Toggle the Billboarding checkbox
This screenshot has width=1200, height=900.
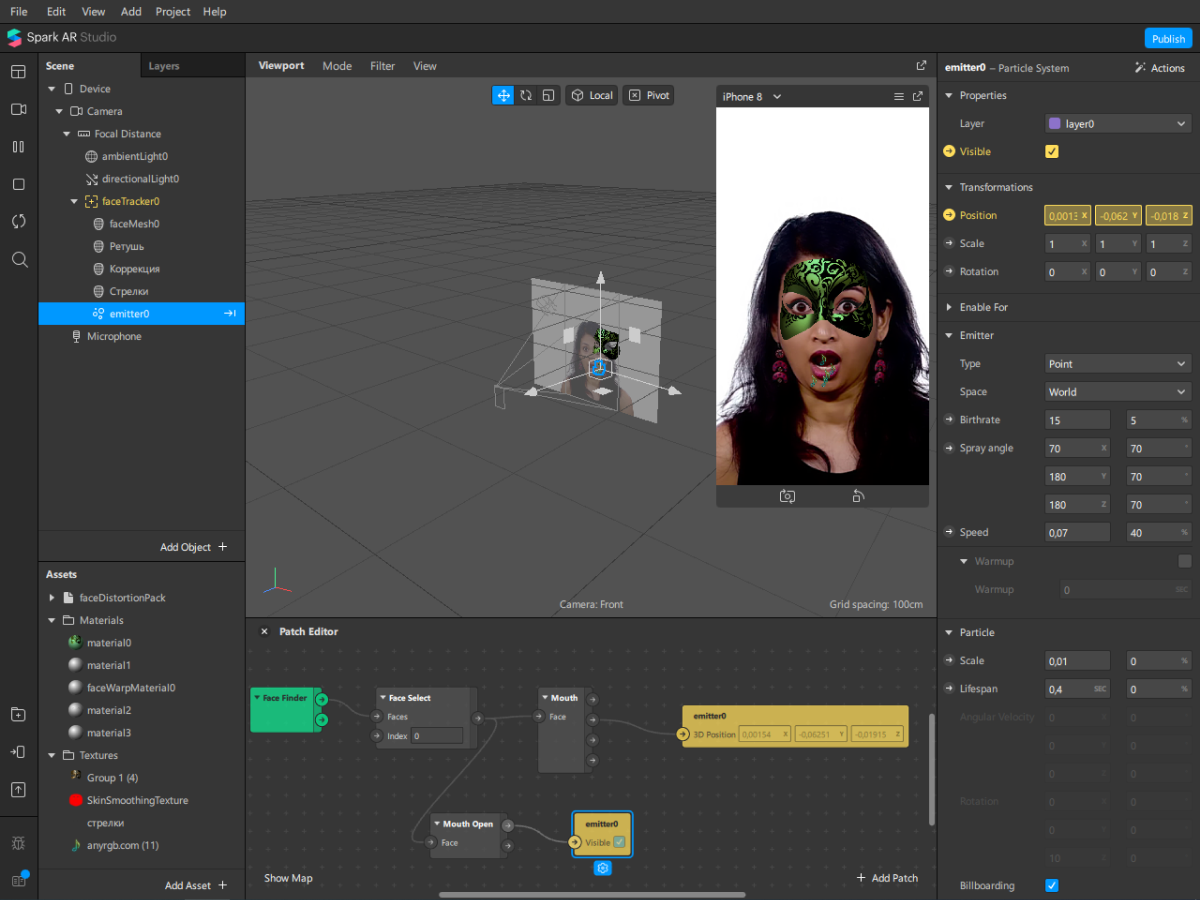pyautogui.click(x=1051, y=885)
